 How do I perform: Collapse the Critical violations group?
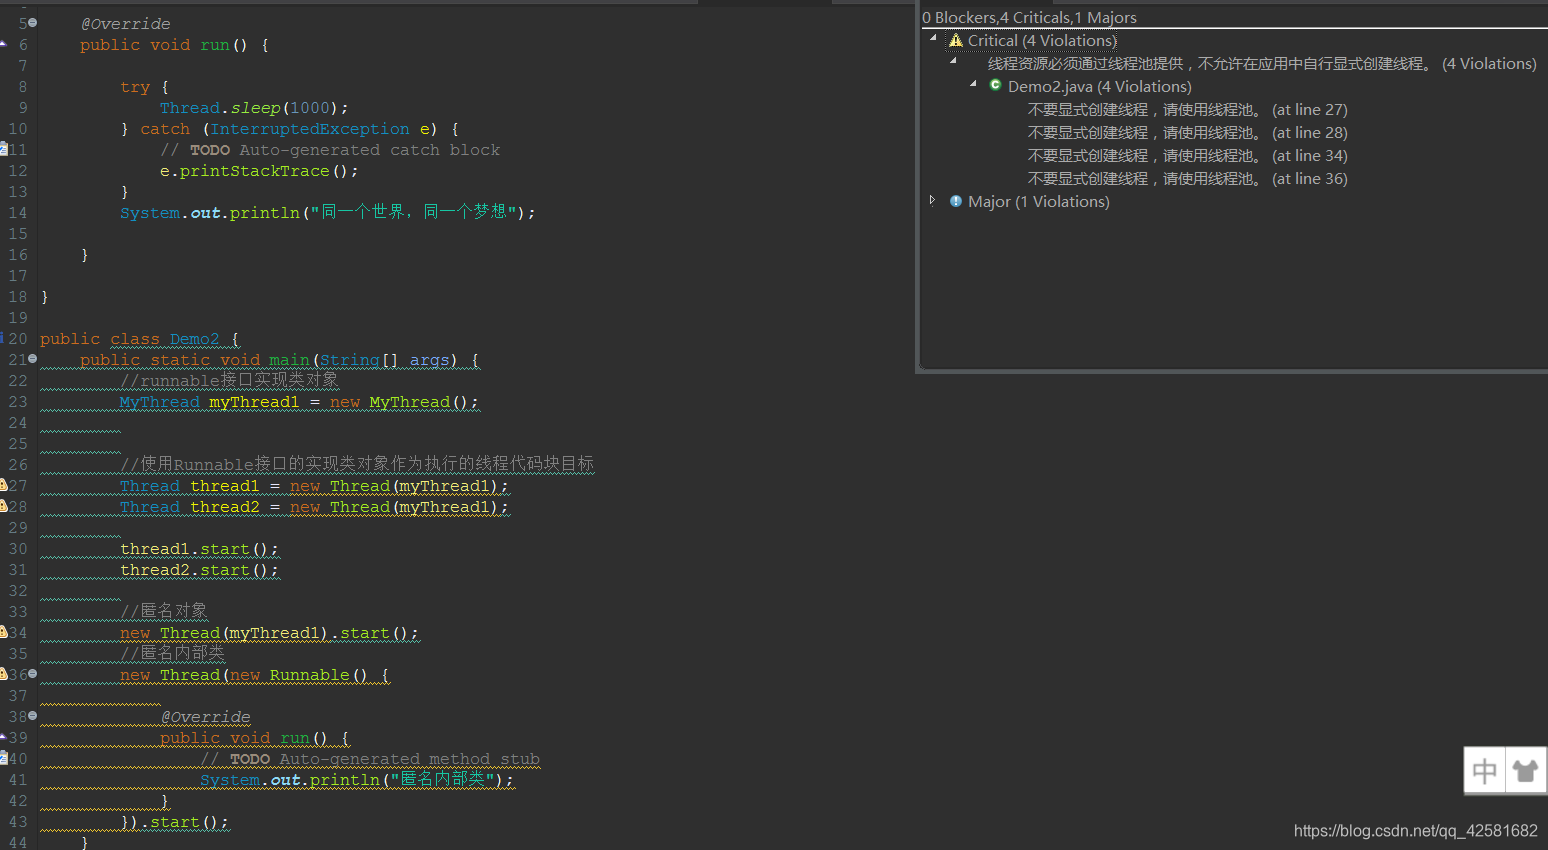pos(933,38)
